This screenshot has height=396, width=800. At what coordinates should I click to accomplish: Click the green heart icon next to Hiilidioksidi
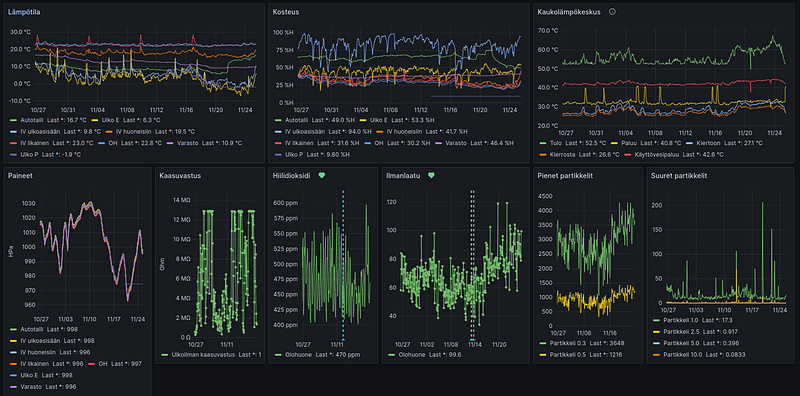[321, 176]
